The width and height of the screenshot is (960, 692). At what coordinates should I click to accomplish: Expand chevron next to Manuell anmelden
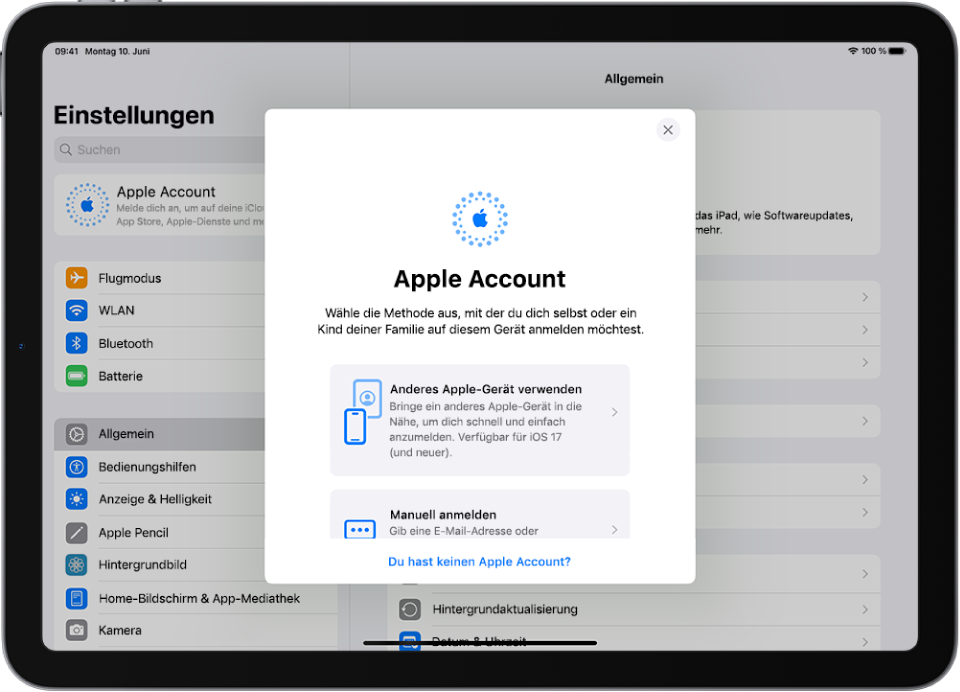(615, 530)
